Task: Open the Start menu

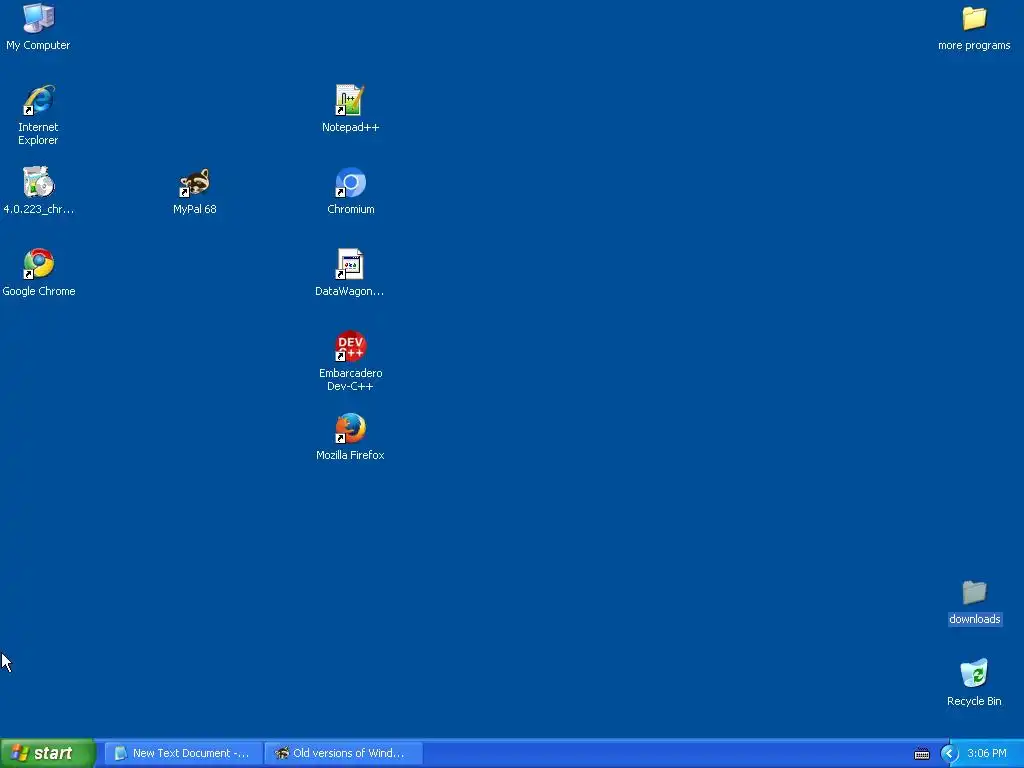Action: pyautogui.click(x=47, y=753)
